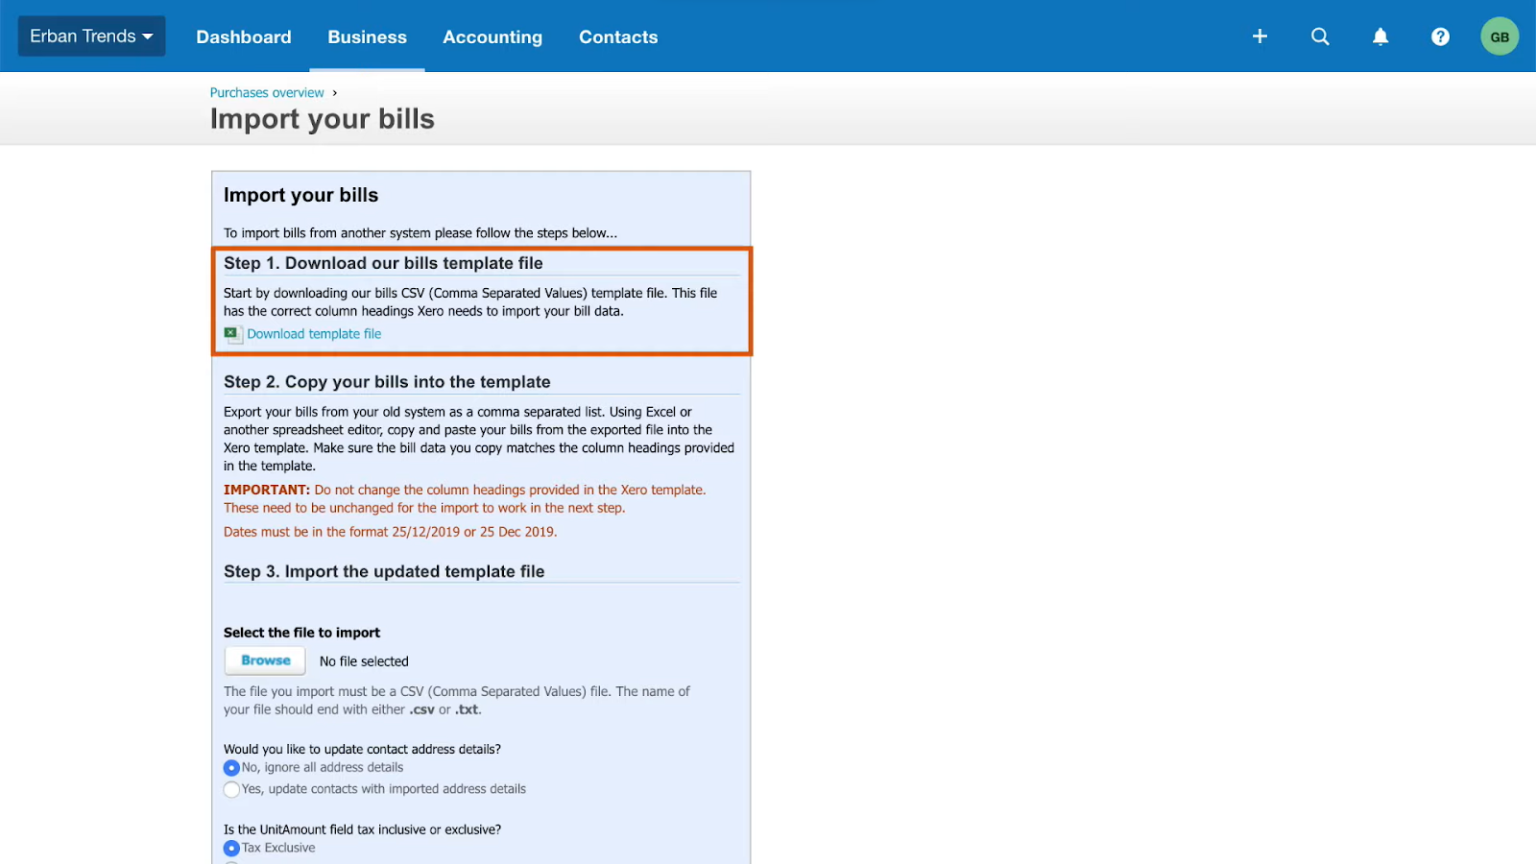1536x864 pixels.
Task: Choose Yes, update contacts with imported address details
Action: coord(231,789)
